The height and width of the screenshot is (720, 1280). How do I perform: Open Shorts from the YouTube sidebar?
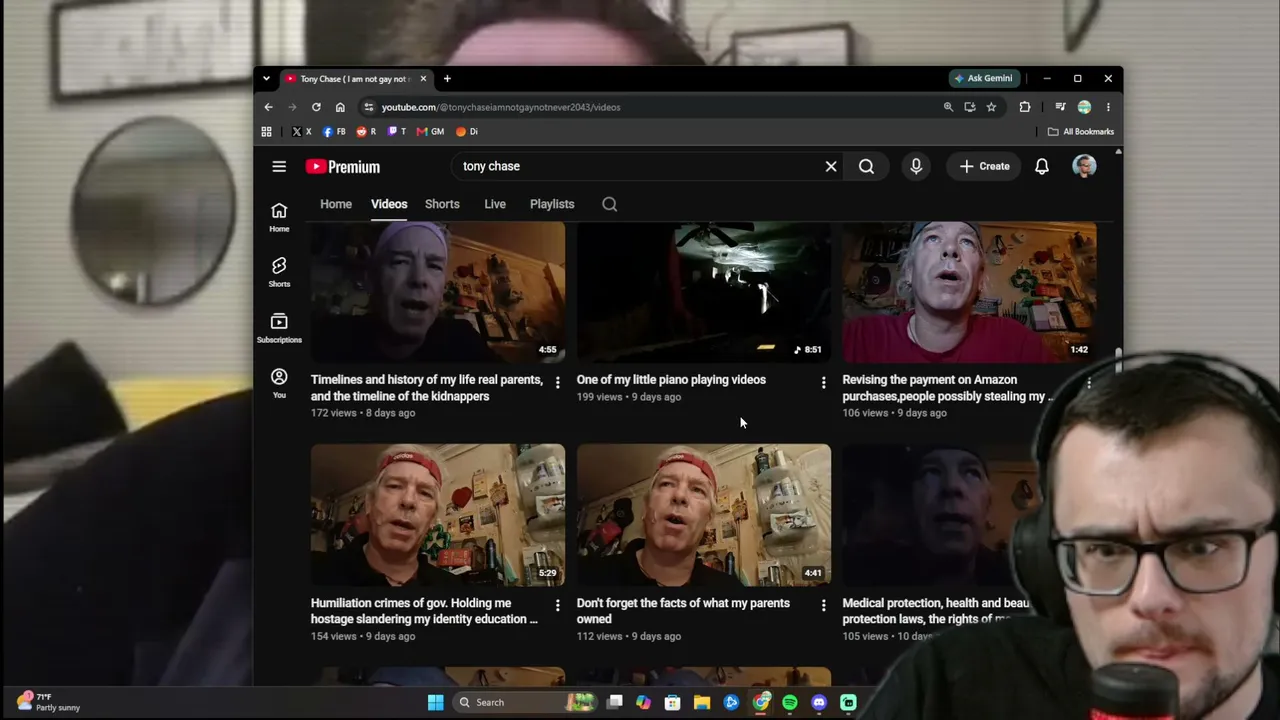point(279,271)
